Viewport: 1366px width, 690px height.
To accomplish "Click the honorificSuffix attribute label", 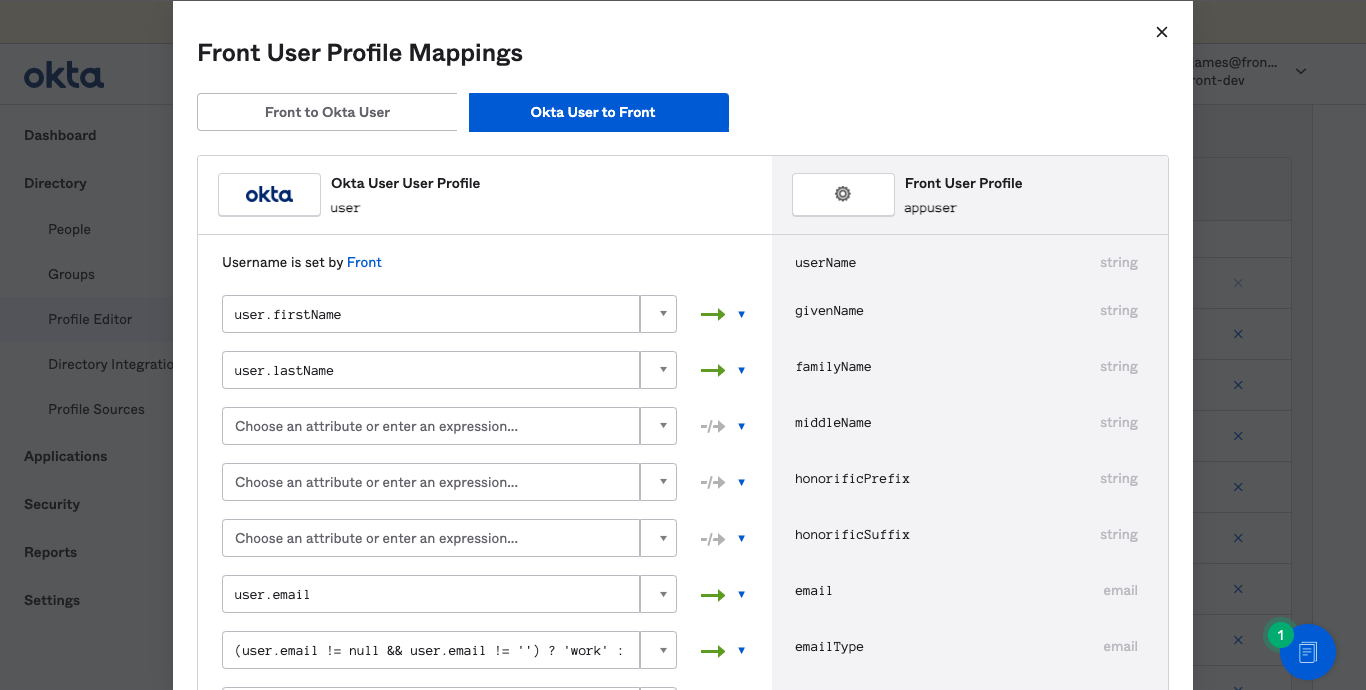I will click(x=852, y=534).
